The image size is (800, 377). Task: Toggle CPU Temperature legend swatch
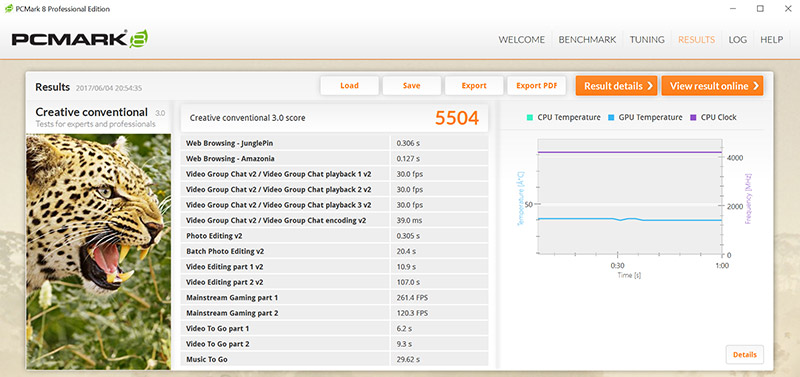530,117
